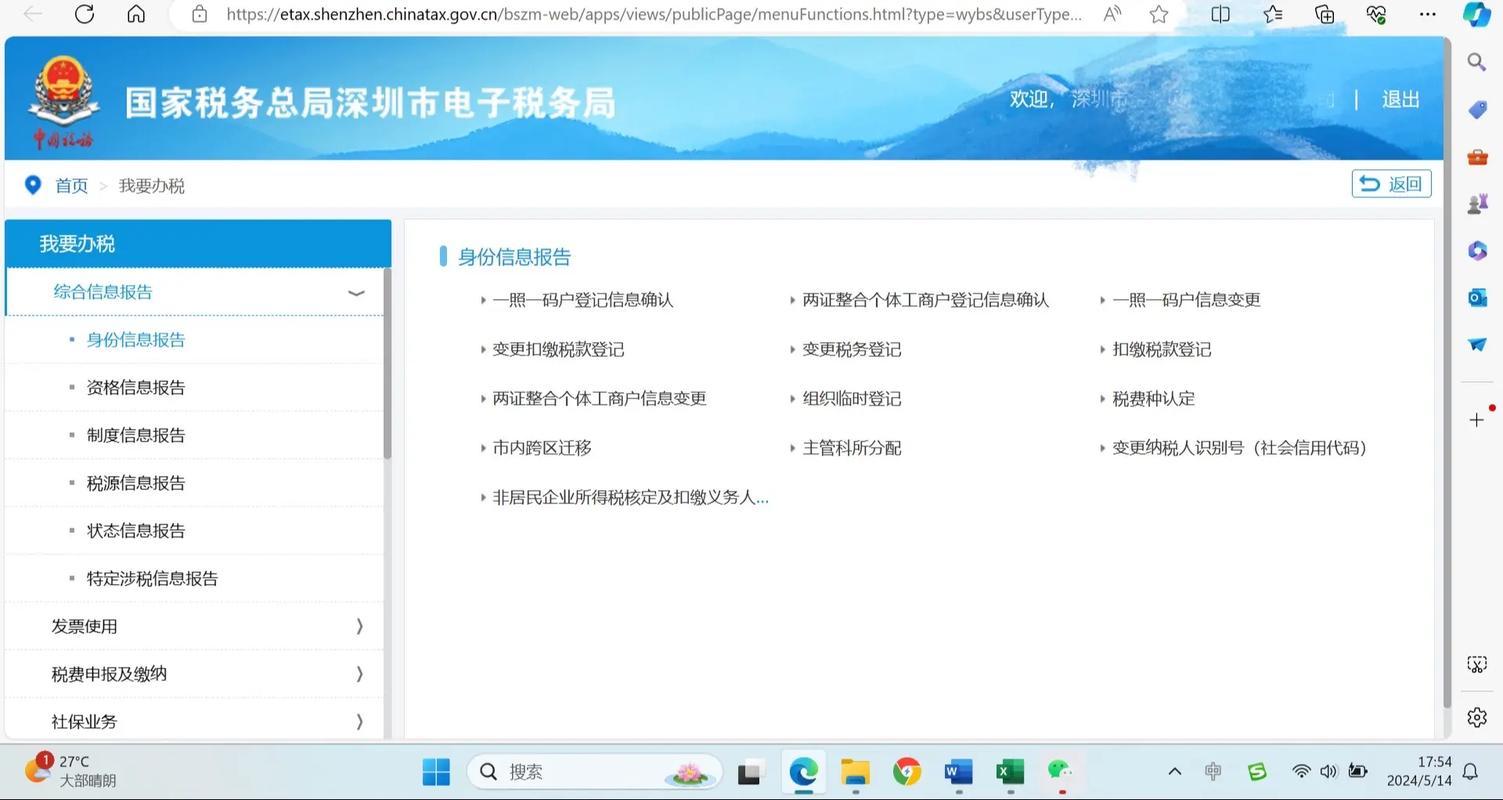Open Windows Start menu
Image resolution: width=1503 pixels, height=800 pixels.
tap(436, 772)
